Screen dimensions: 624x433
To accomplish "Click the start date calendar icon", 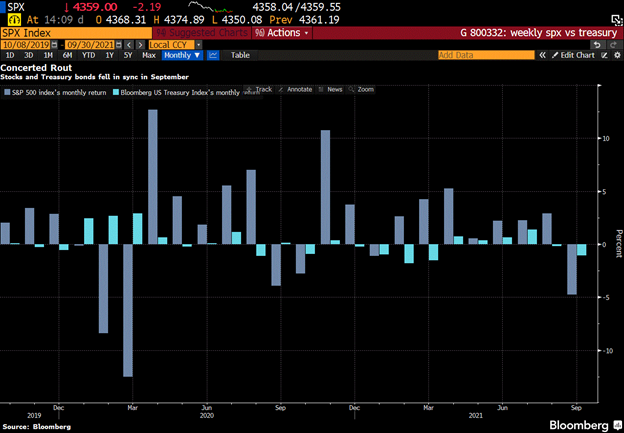I will (57, 45).
